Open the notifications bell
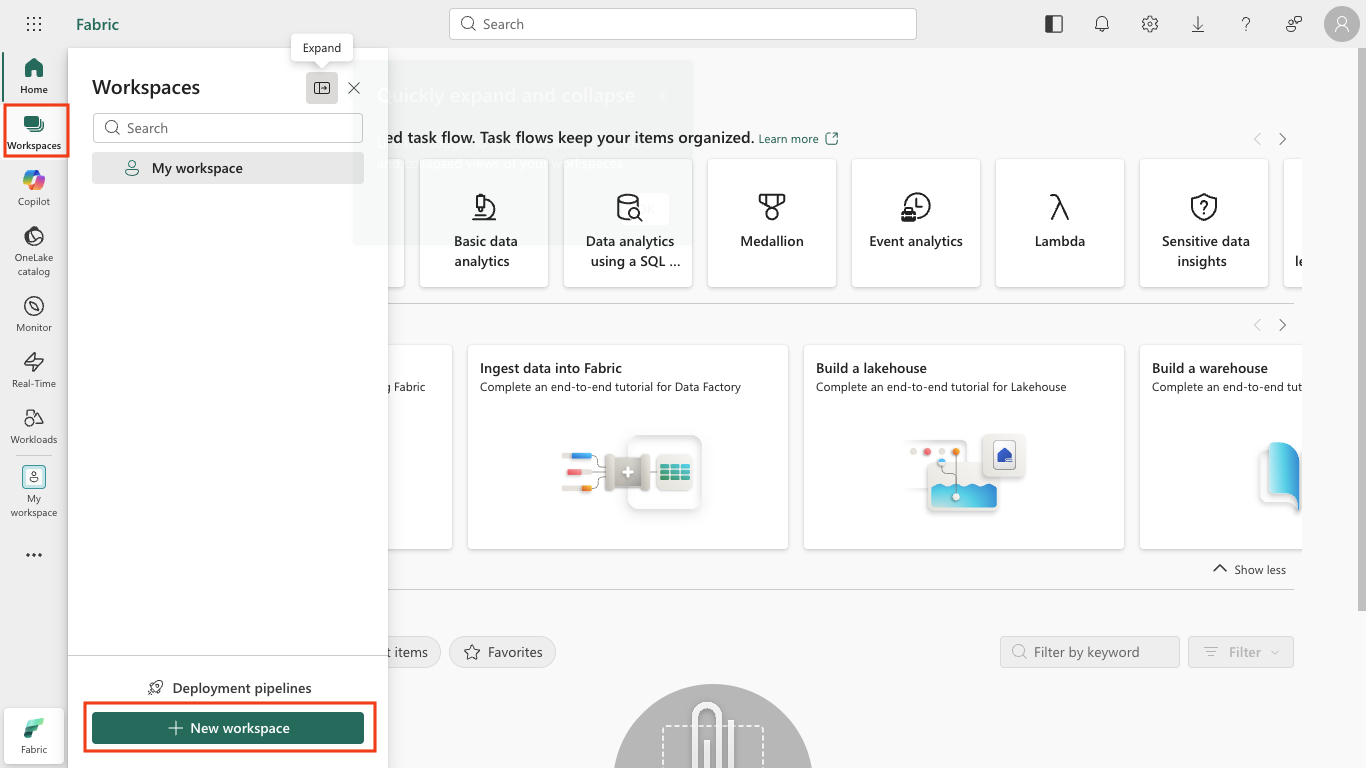Viewport: 1366px width, 768px height. 1102,24
